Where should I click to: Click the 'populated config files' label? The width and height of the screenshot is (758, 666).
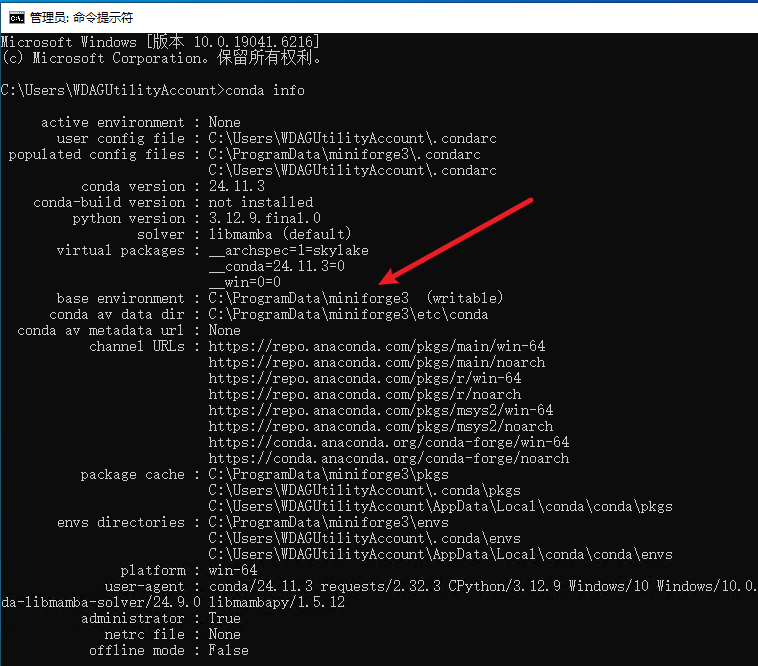pos(97,154)
